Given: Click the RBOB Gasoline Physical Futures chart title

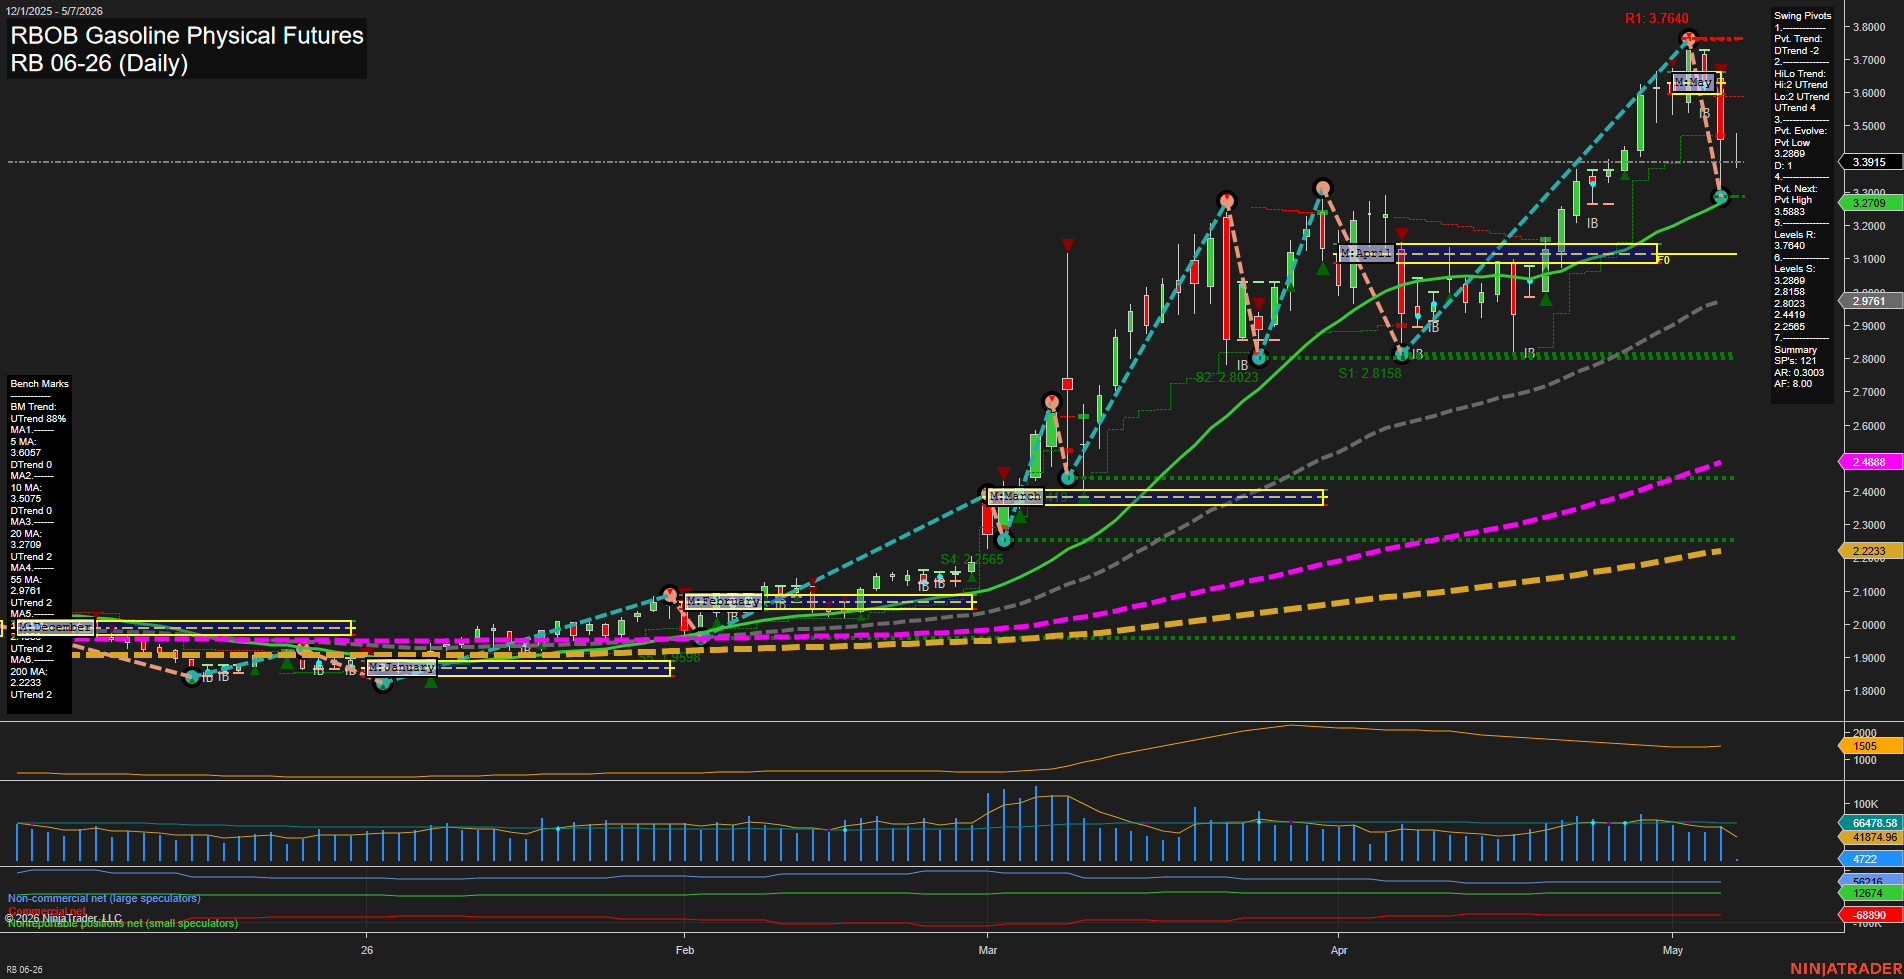Looking at the screenshot, I should (x=187, y=35).
